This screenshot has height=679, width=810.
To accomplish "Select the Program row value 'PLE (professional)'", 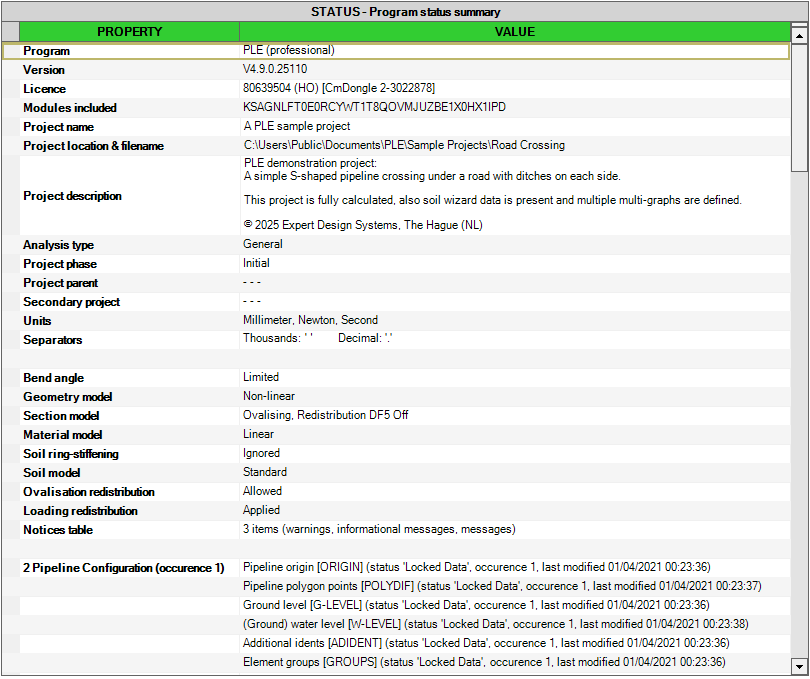I will [x=289, y=50].
